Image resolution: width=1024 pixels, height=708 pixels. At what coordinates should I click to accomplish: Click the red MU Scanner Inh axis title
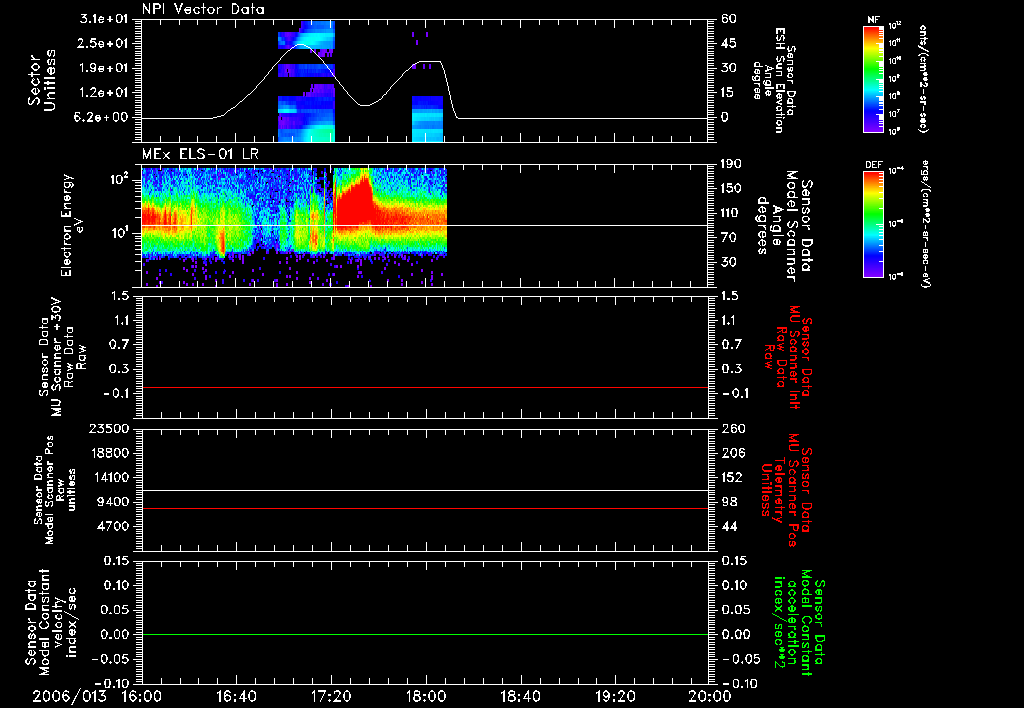788,357
